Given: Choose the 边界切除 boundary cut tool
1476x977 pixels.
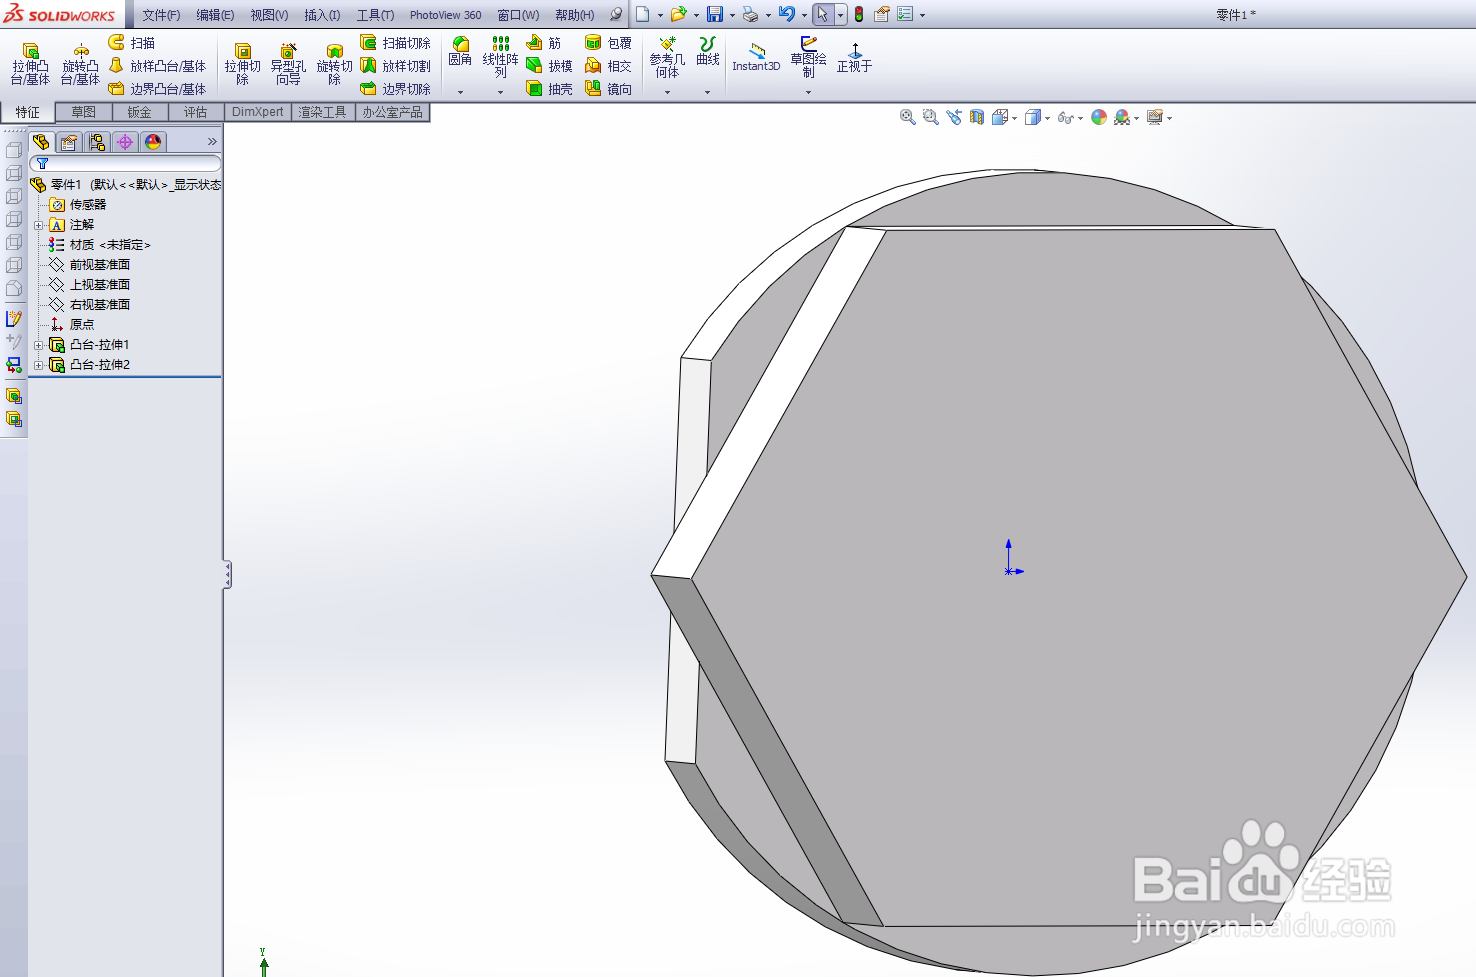Looking at the screenshot, I should (x=395, y=89).
